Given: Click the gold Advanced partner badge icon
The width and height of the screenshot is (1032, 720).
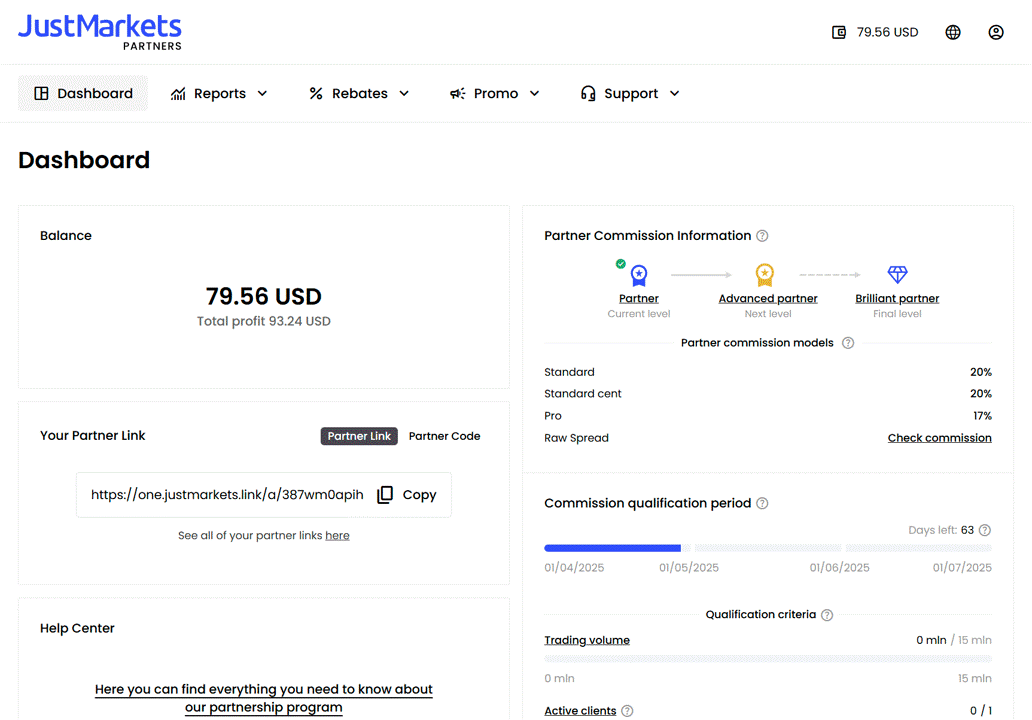Looking at the screenshot, I should [x=765, y=274].
